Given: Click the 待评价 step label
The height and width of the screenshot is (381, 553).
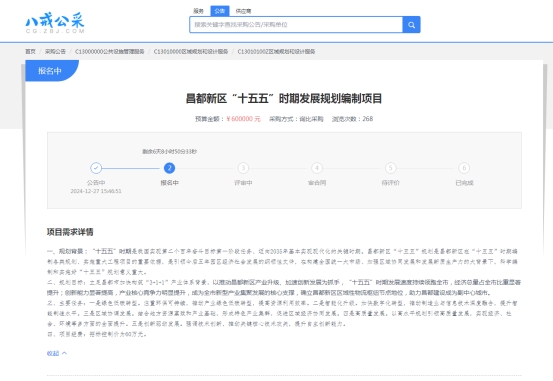Looking at the screenshot, I should [x=390, y=183].
